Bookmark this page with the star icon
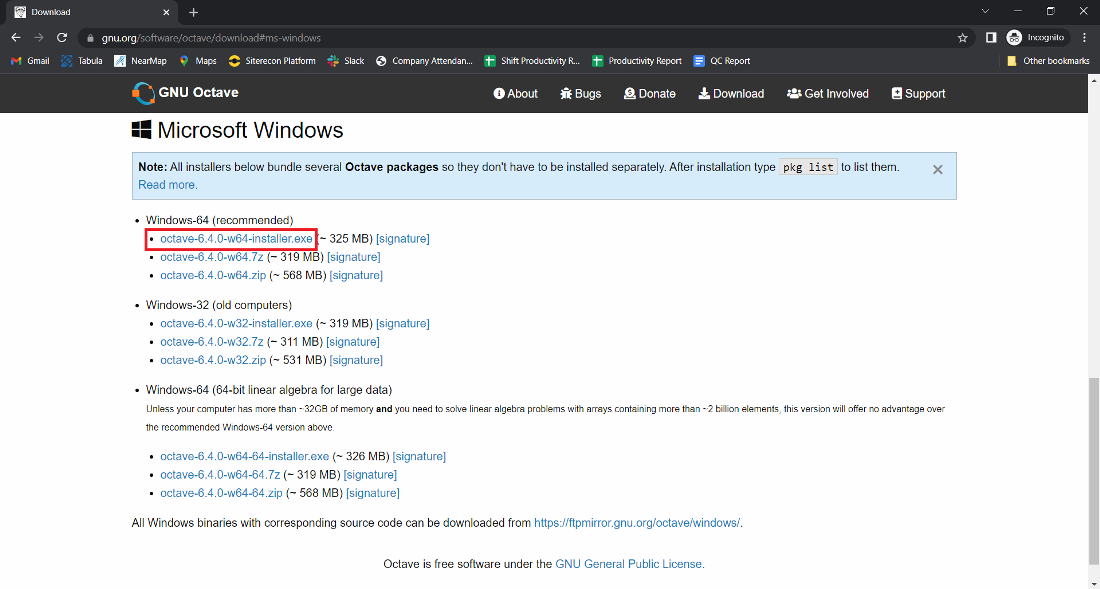The width and height of the screenshot is (1100, 589). [x=962, y=38]
